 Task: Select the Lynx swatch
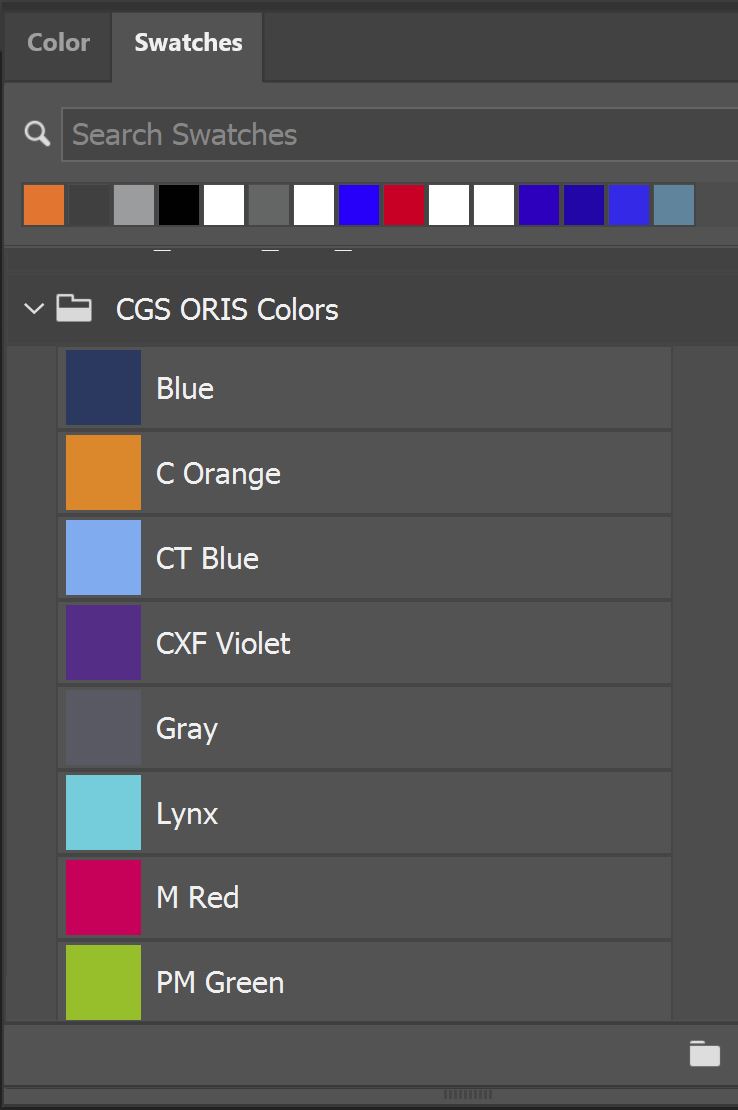102,812
